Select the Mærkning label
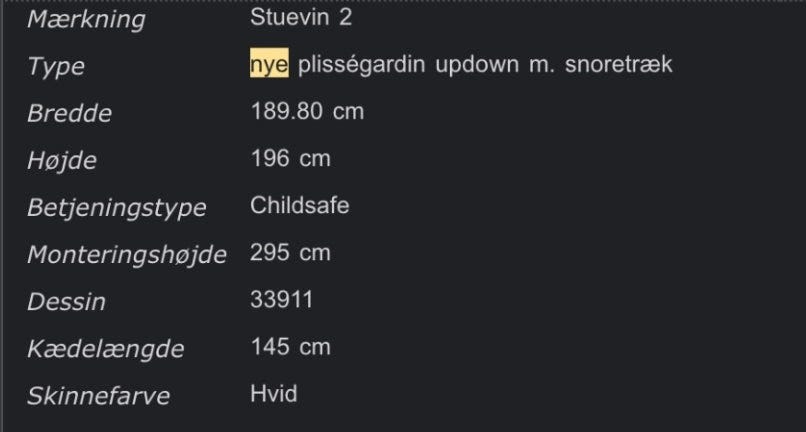 86,20
